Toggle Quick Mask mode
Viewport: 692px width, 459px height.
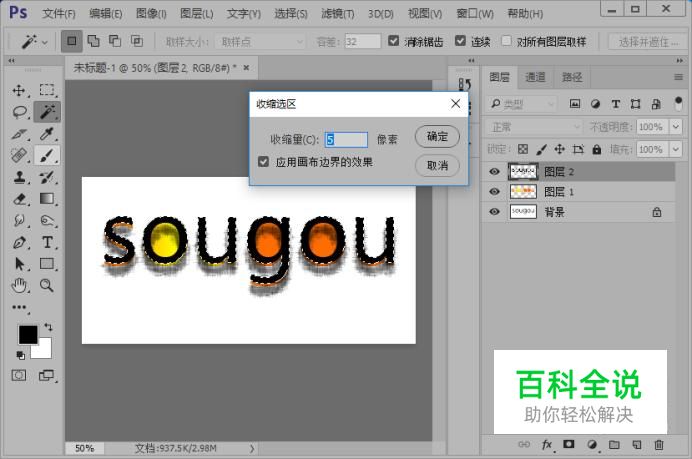(x=19, y=376)
